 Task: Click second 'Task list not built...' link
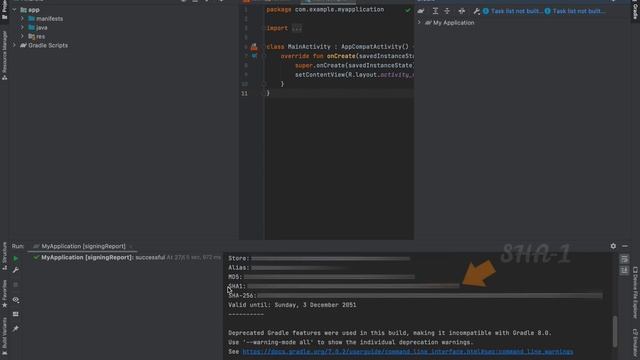point(579,11)
